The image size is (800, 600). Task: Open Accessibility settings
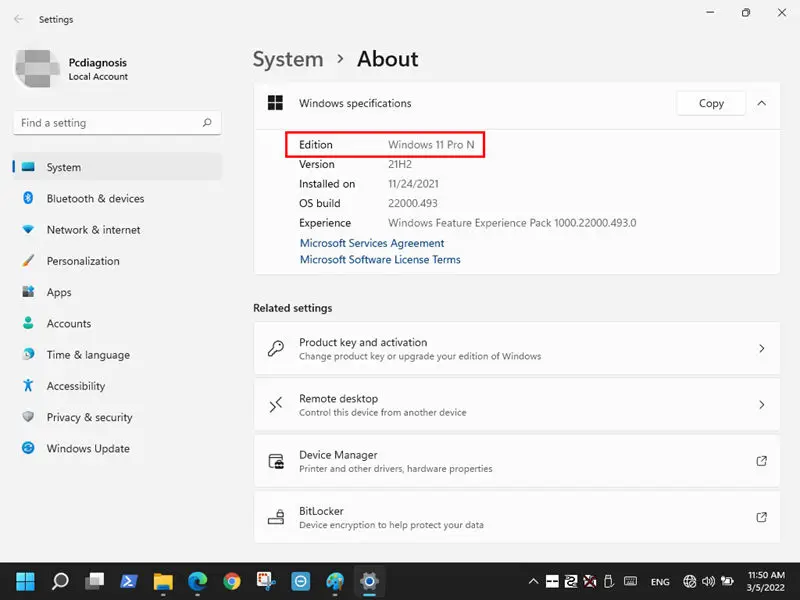click(x=76, y=386)
